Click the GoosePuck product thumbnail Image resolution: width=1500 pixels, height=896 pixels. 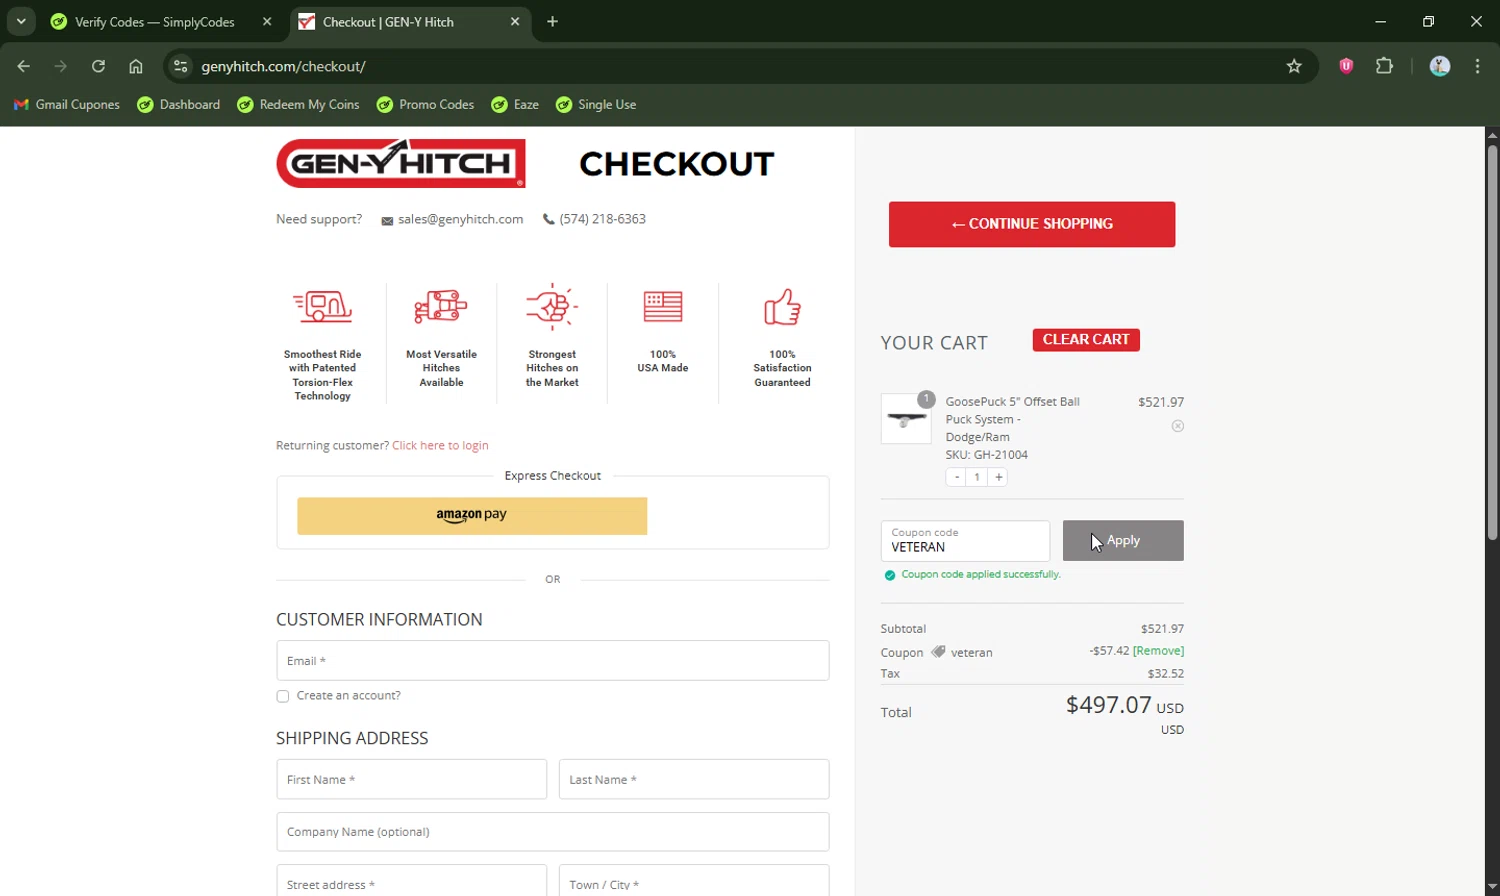point(906,419)
